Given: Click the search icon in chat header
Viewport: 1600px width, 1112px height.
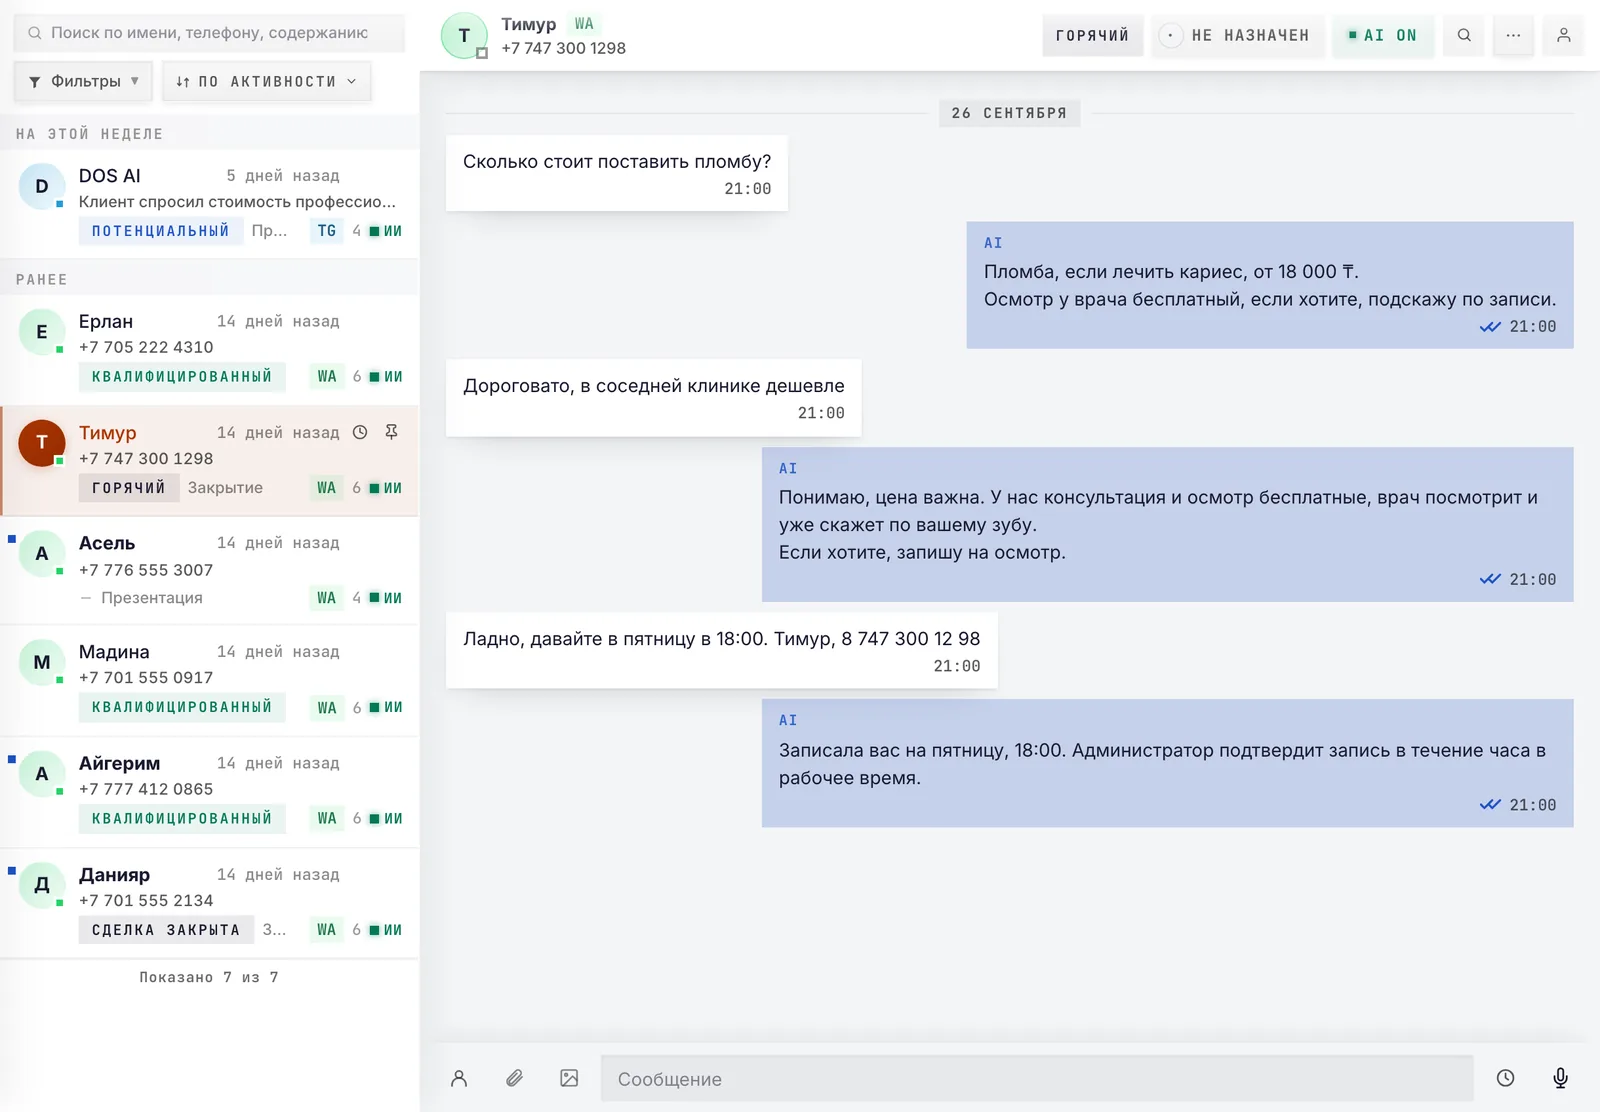Looking at the screenshot, I should [x=1464, y=35].
